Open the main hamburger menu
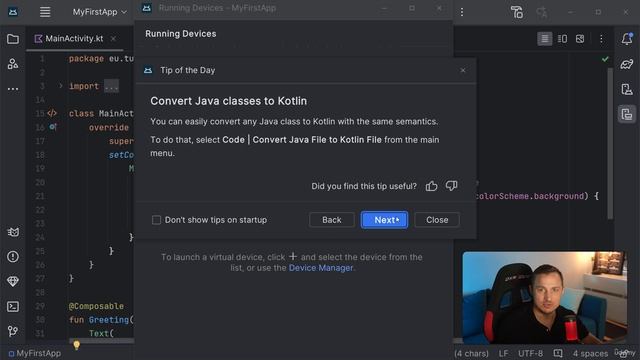Viewport: 640px width, 360px height. (45, 12)
